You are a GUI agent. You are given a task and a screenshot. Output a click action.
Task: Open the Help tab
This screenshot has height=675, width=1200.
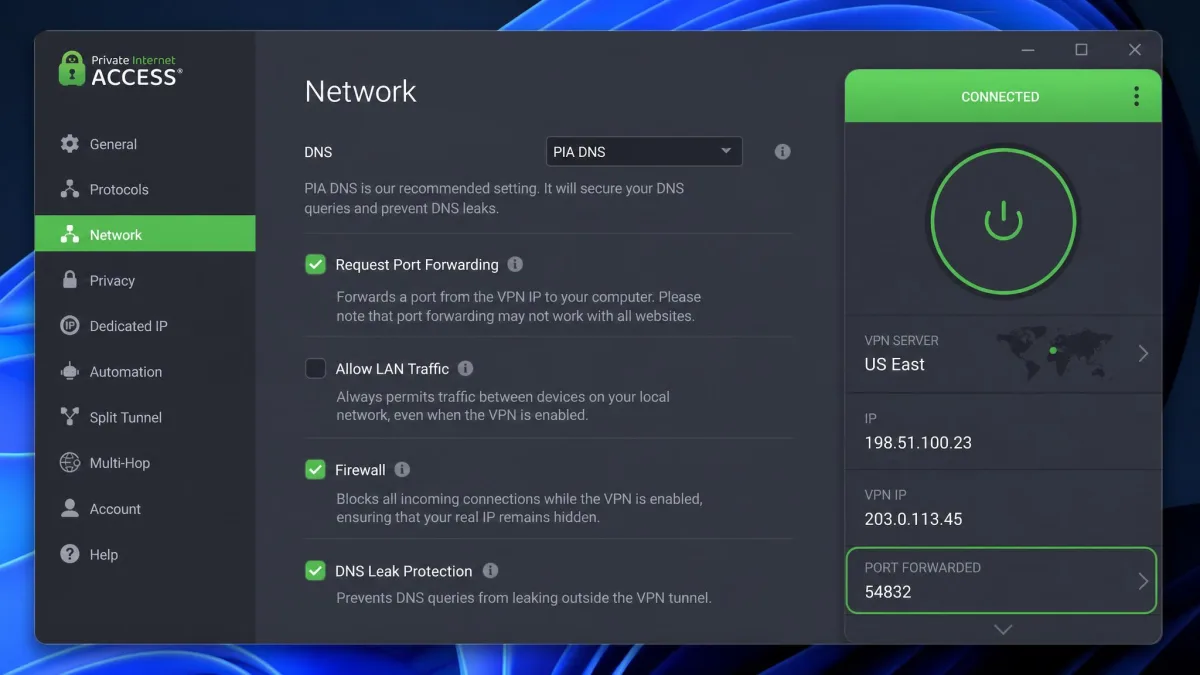coord(145,554)
